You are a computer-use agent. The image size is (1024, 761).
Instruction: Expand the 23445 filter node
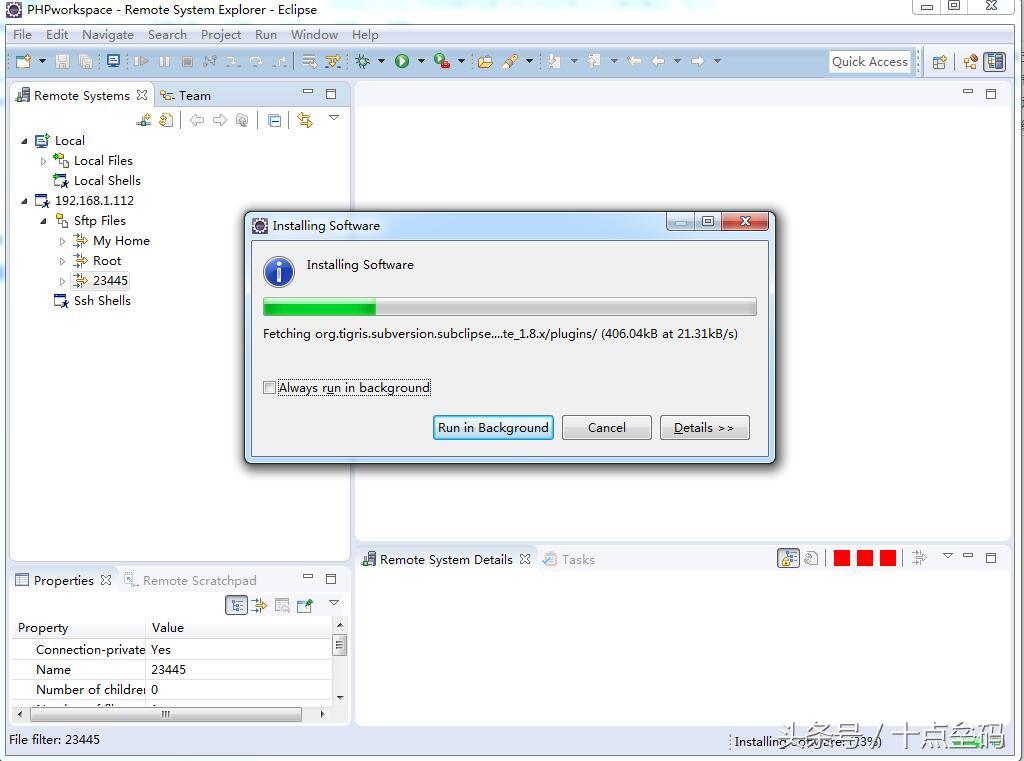pos(62,281)
